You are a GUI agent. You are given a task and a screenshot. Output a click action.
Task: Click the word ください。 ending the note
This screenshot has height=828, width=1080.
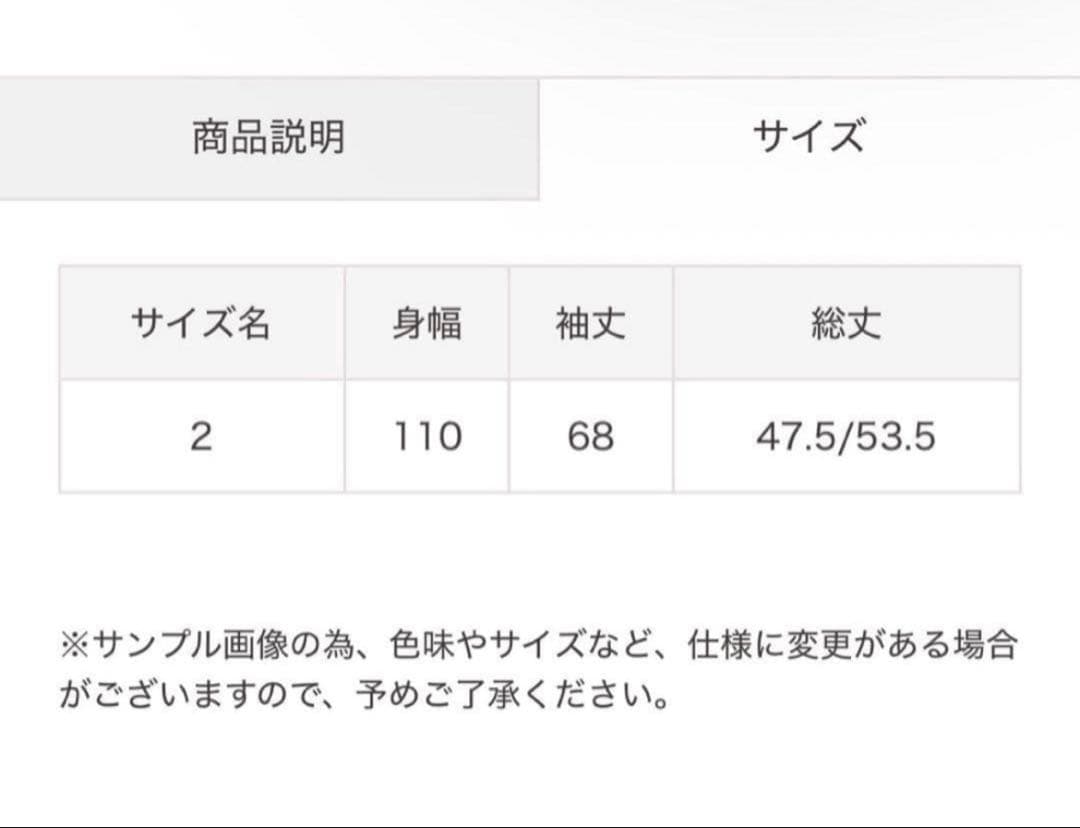tap(595, 695)
